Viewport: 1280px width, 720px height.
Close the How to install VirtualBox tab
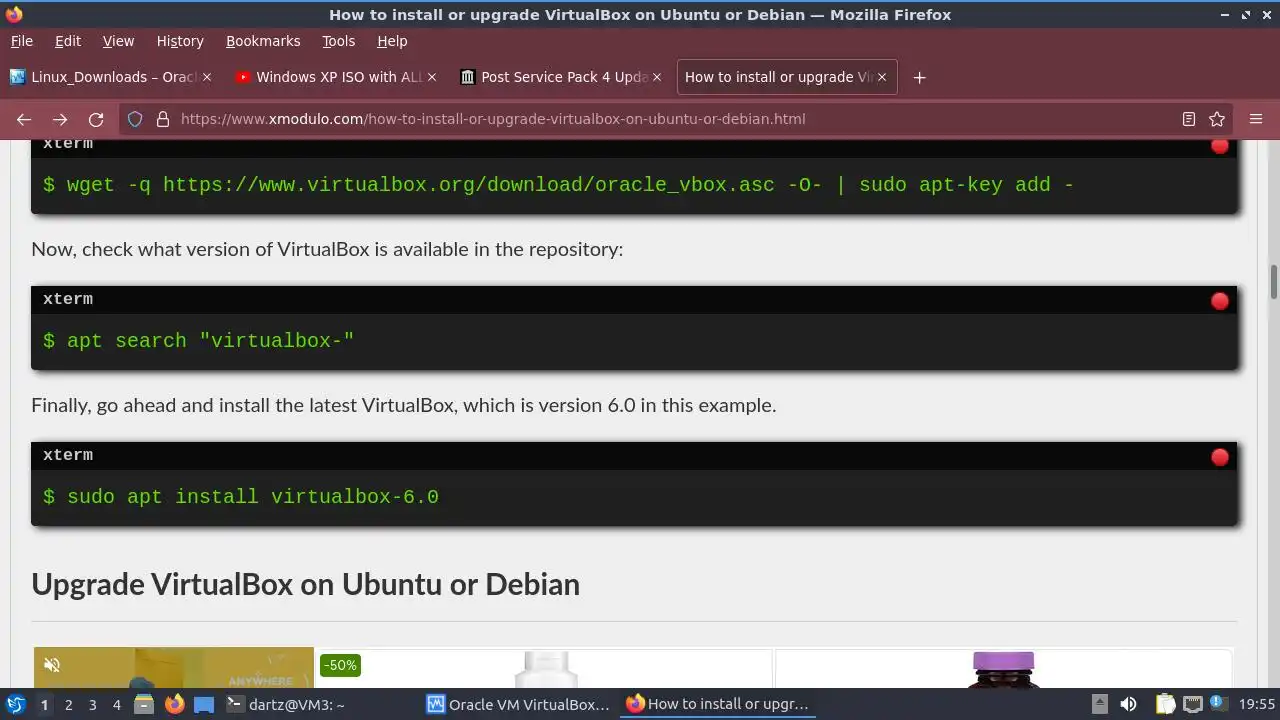click(x=882, y=77)
